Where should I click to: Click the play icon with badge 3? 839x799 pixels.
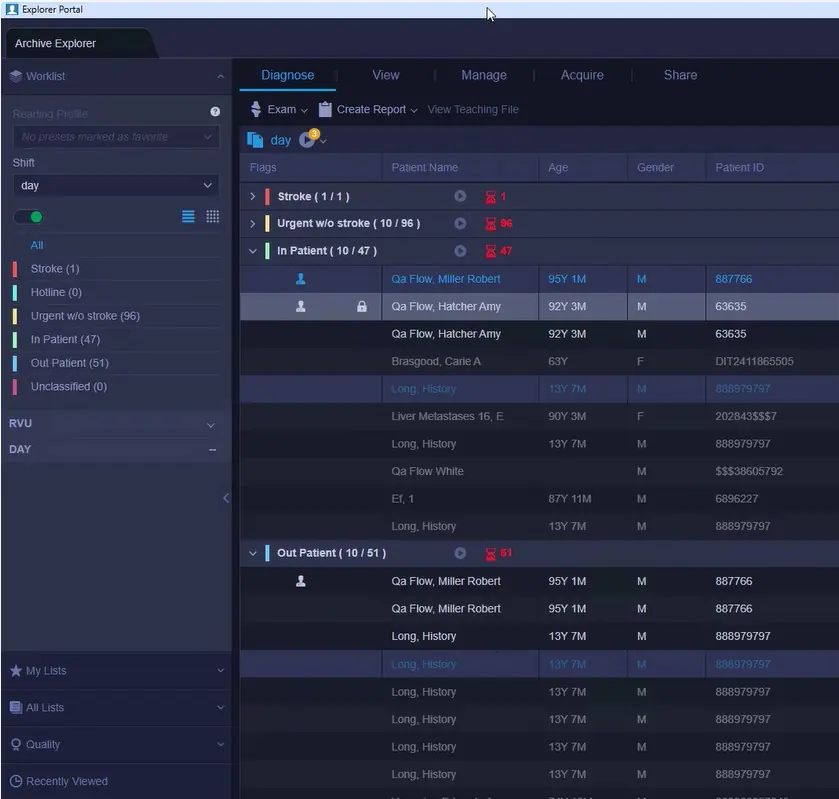307,139
